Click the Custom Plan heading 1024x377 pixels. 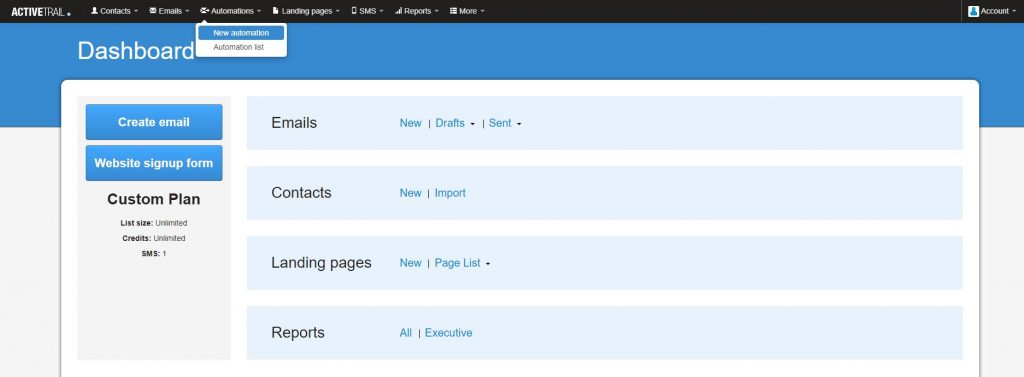click(154, 199)
